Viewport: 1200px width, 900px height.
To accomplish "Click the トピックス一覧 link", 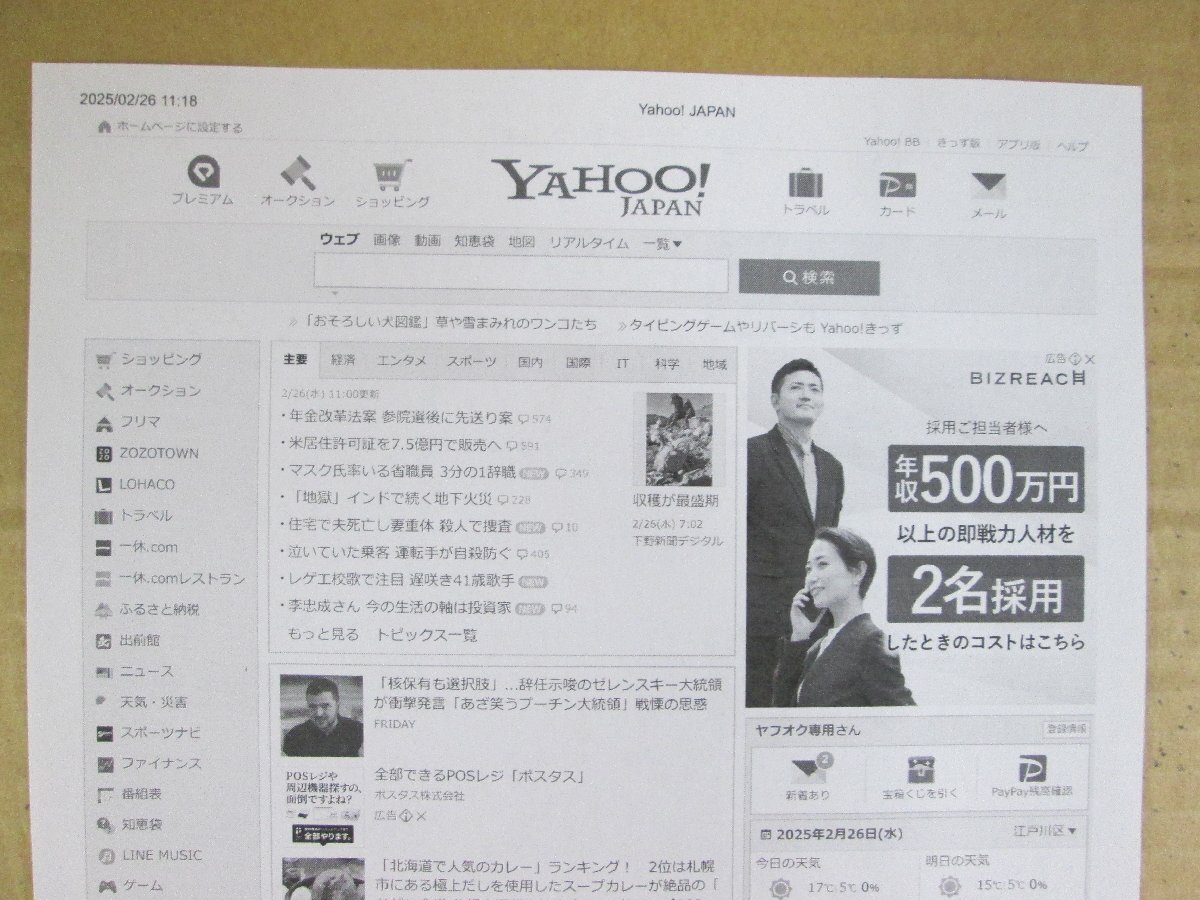I will (427, 635).
